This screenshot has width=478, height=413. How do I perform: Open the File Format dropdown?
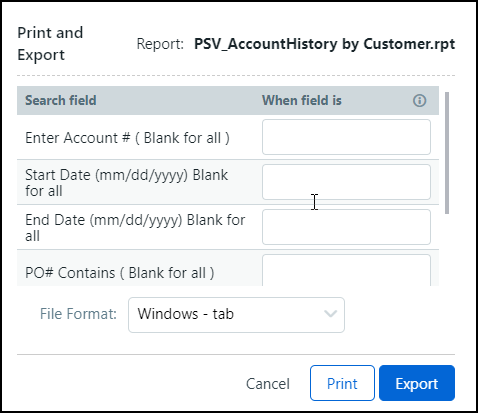236,315
